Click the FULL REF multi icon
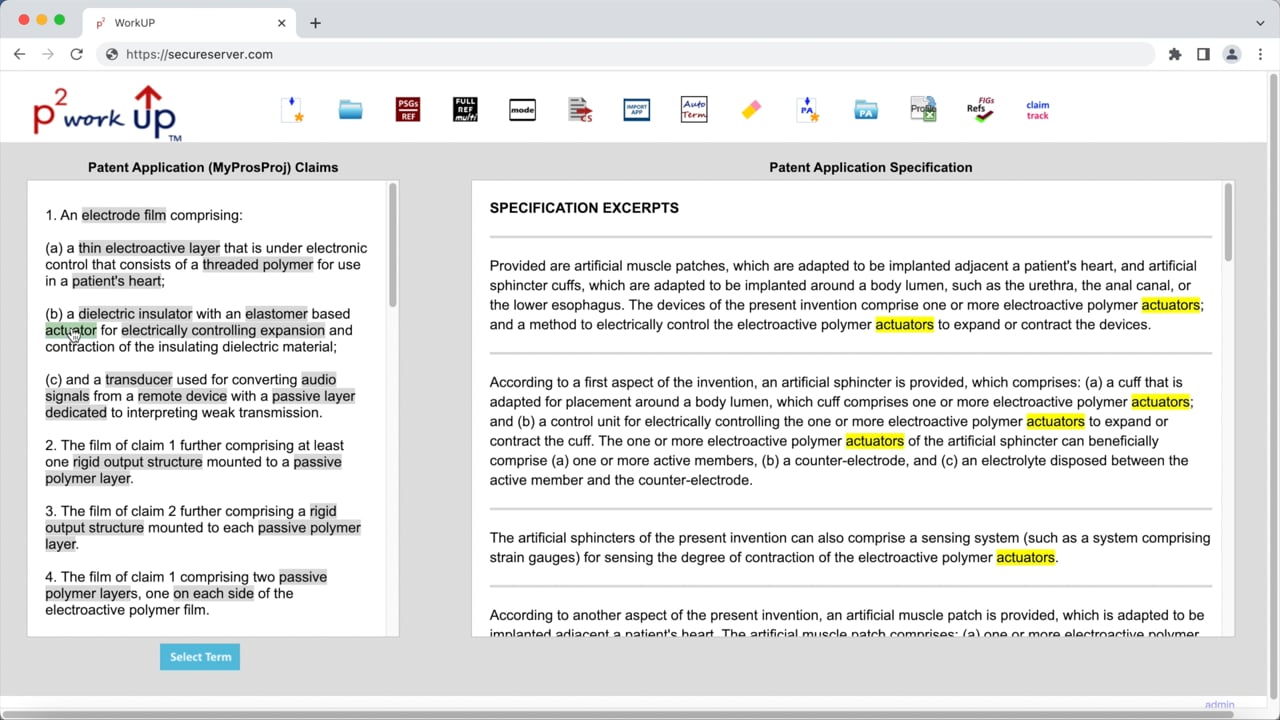 point(465,109)
